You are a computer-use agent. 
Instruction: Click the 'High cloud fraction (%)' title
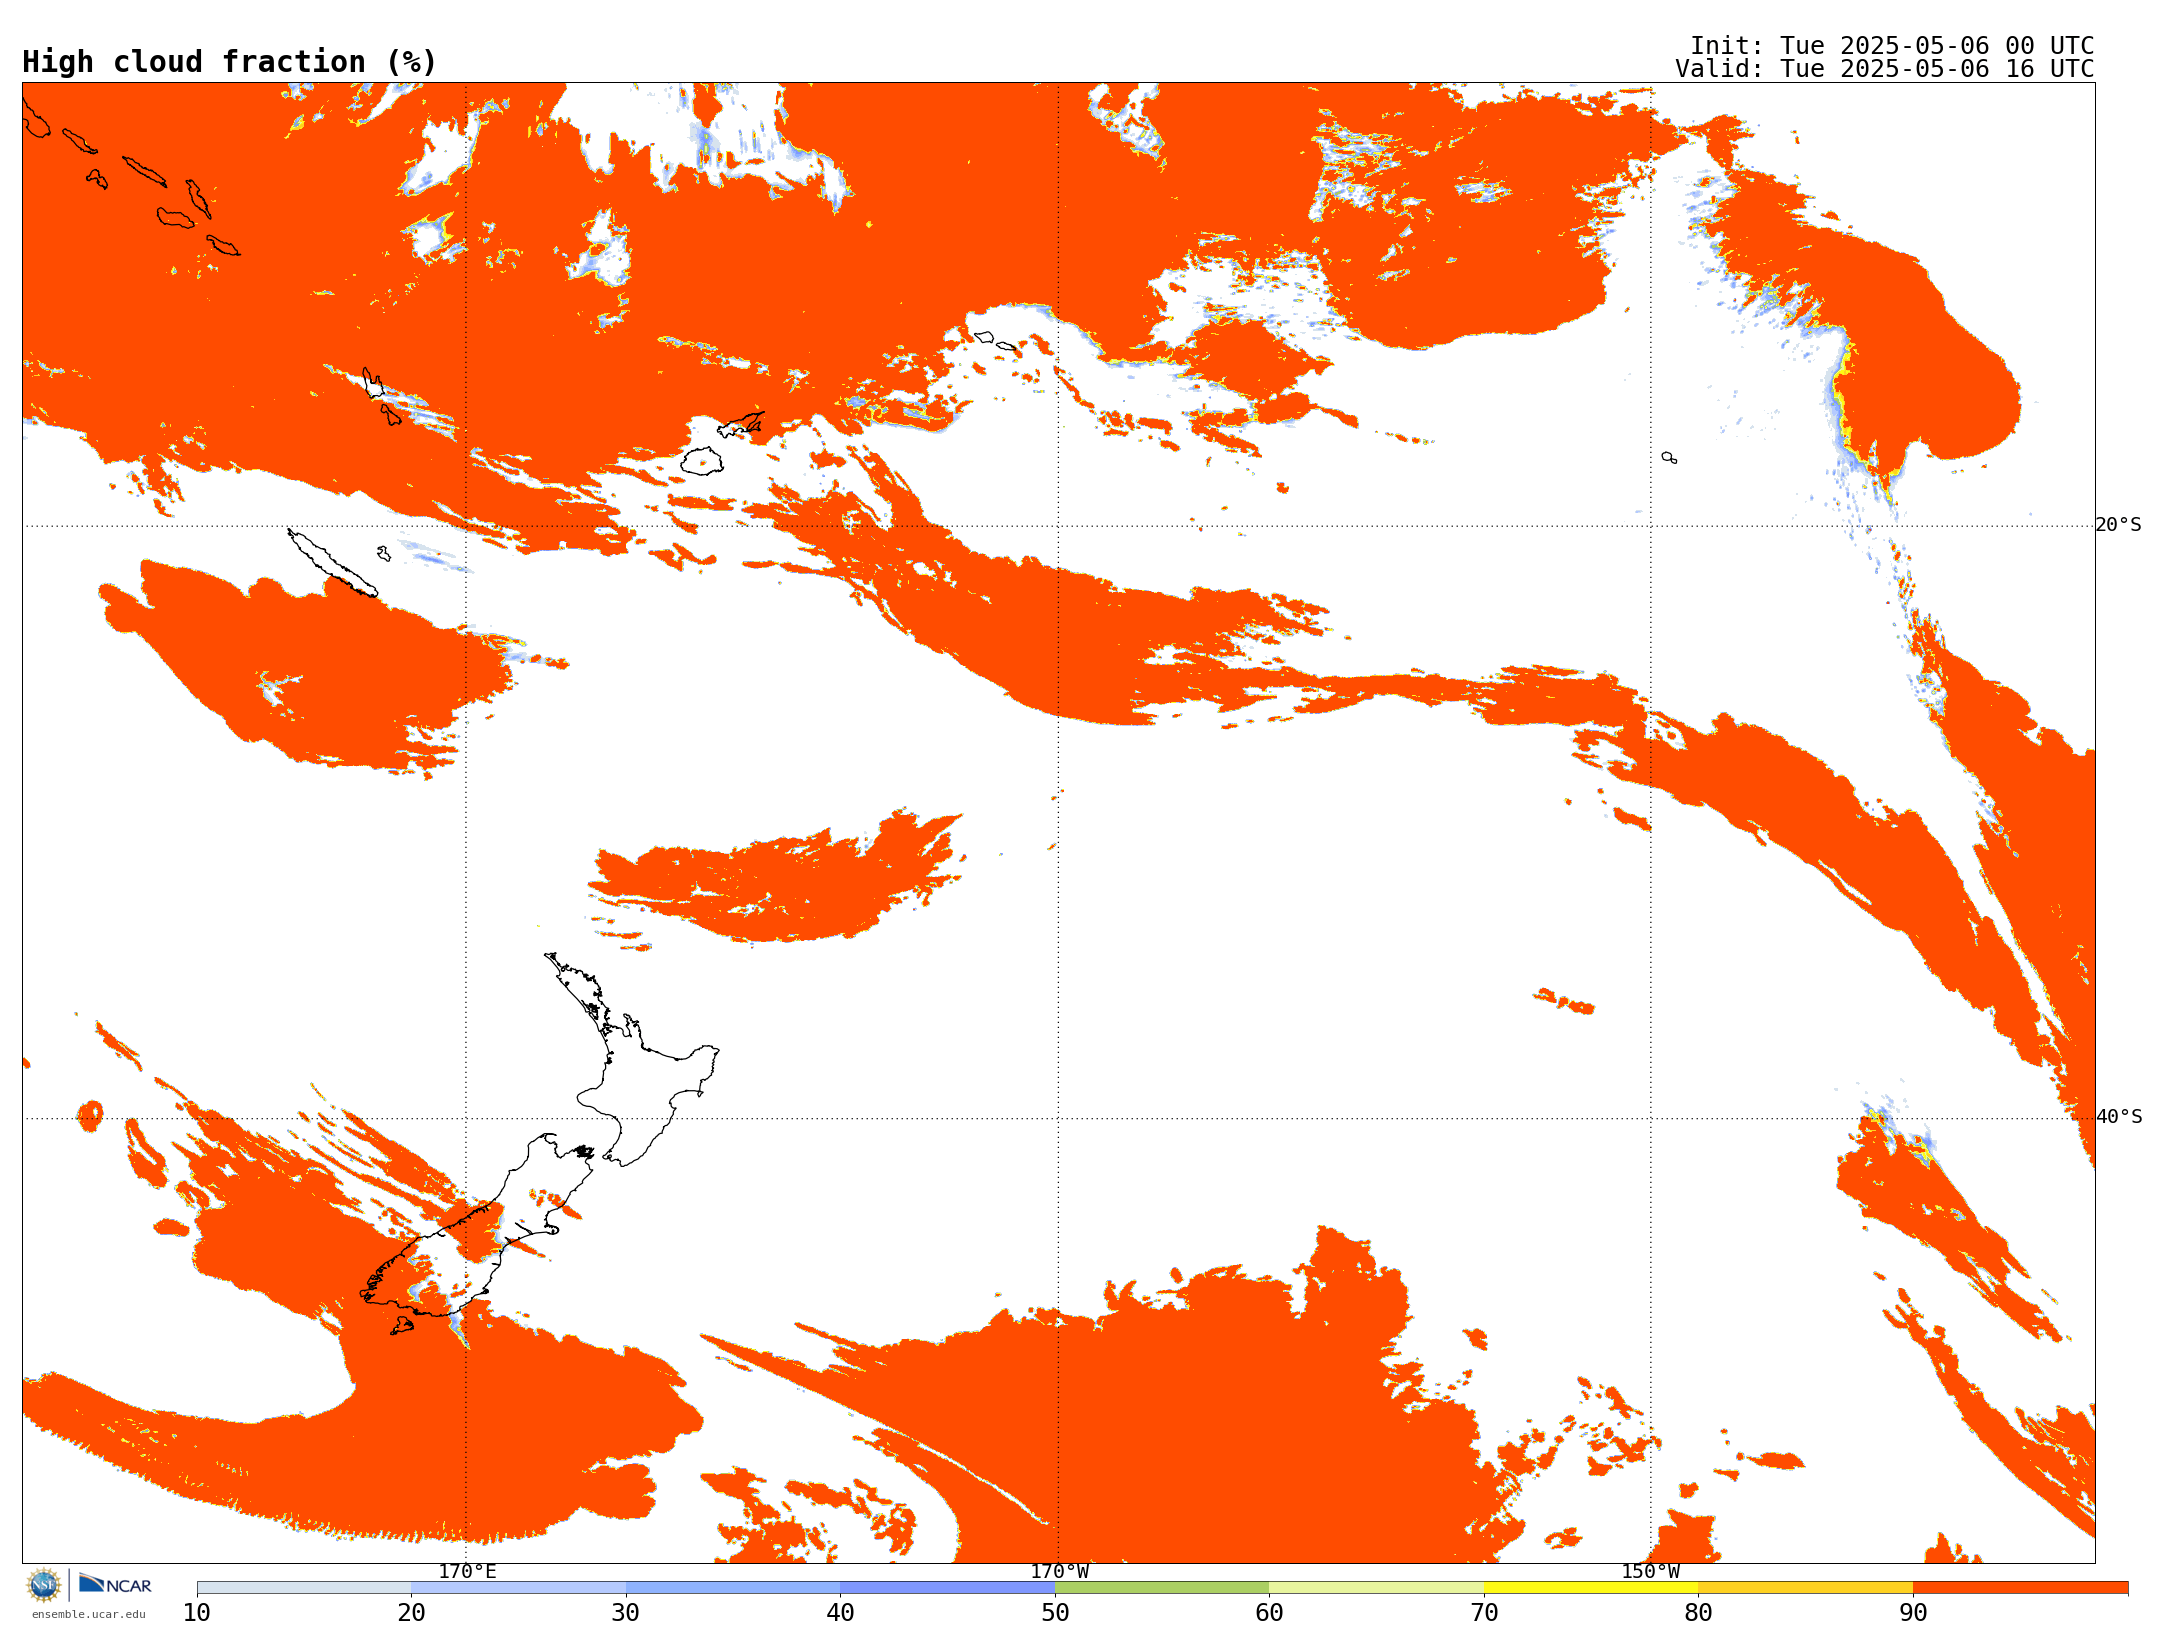[x=229, y=62]
